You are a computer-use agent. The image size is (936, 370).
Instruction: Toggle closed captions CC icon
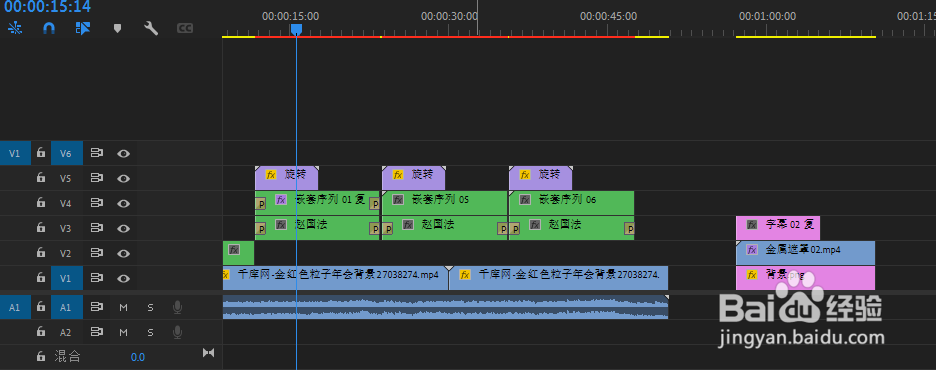pyautogui.click(x=185, y=28)
